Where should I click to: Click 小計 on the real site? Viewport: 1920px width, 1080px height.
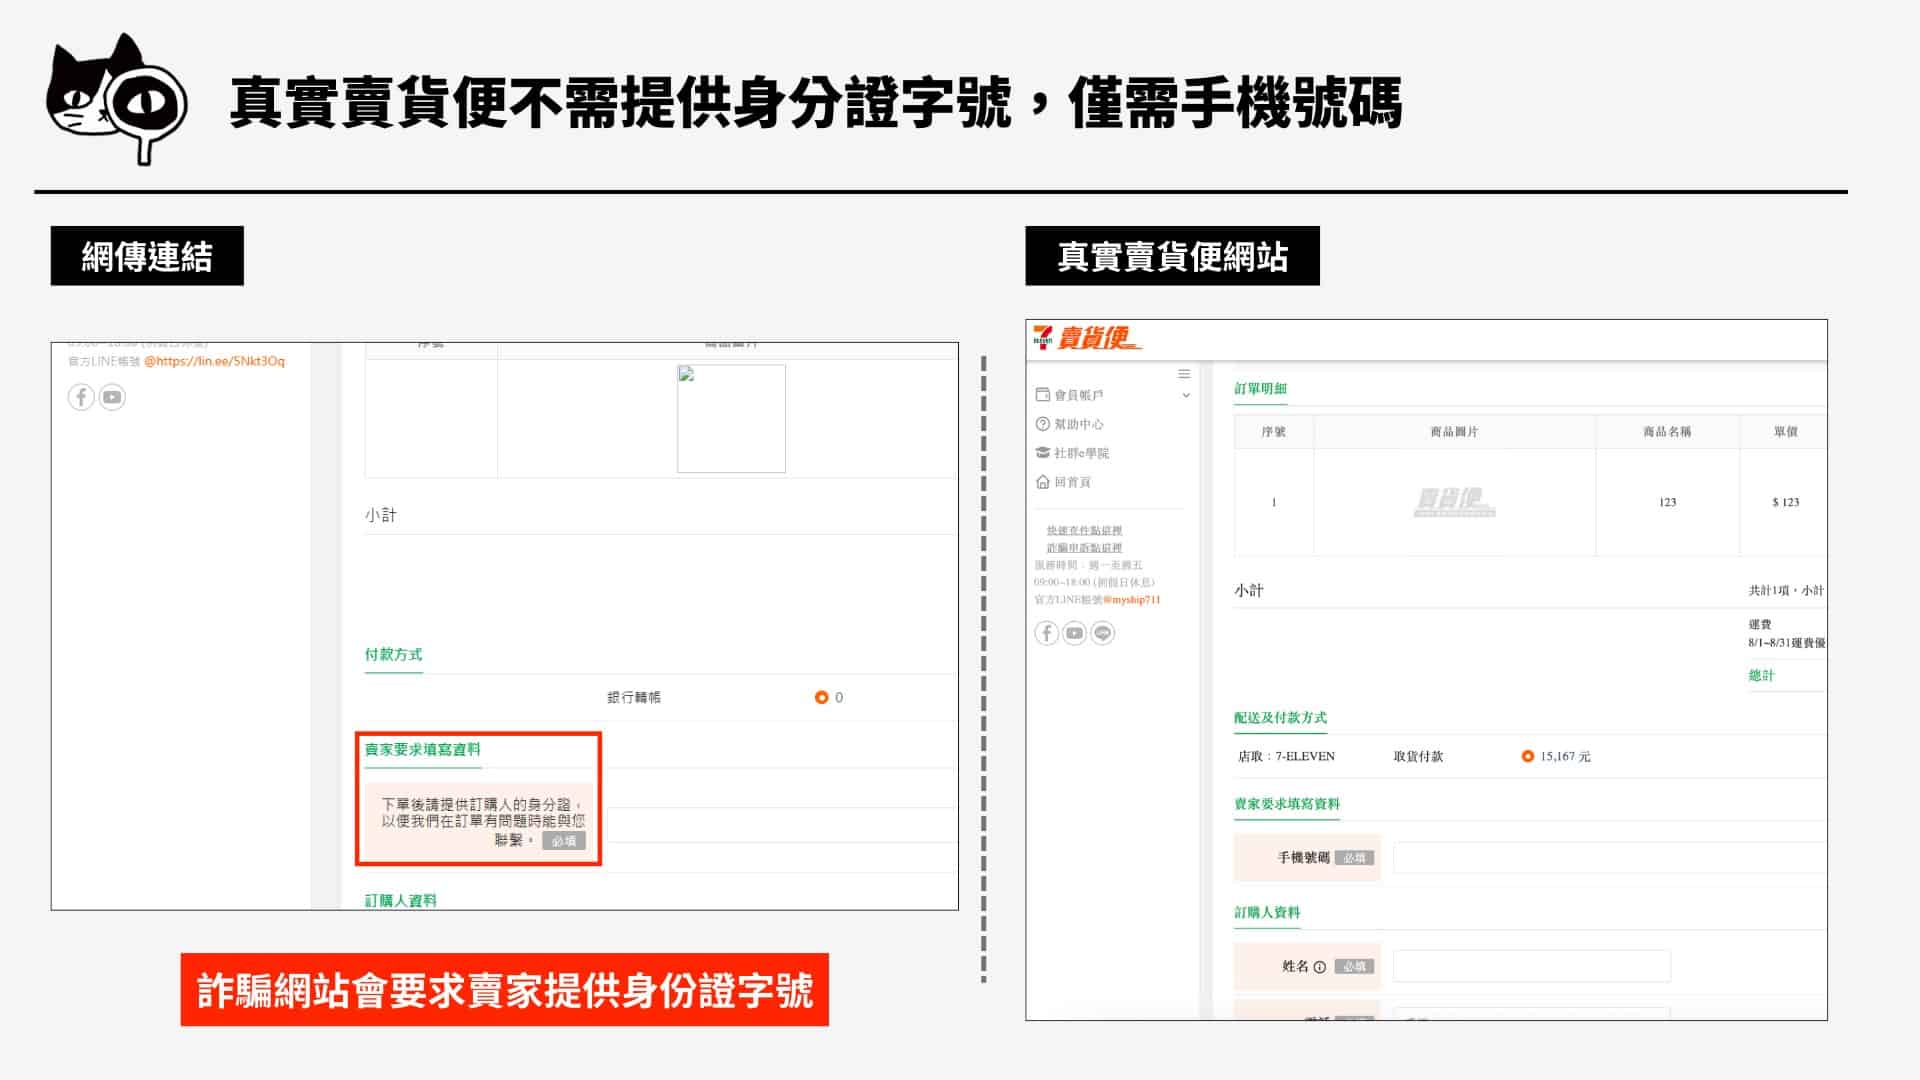[x=1249, y=591]
